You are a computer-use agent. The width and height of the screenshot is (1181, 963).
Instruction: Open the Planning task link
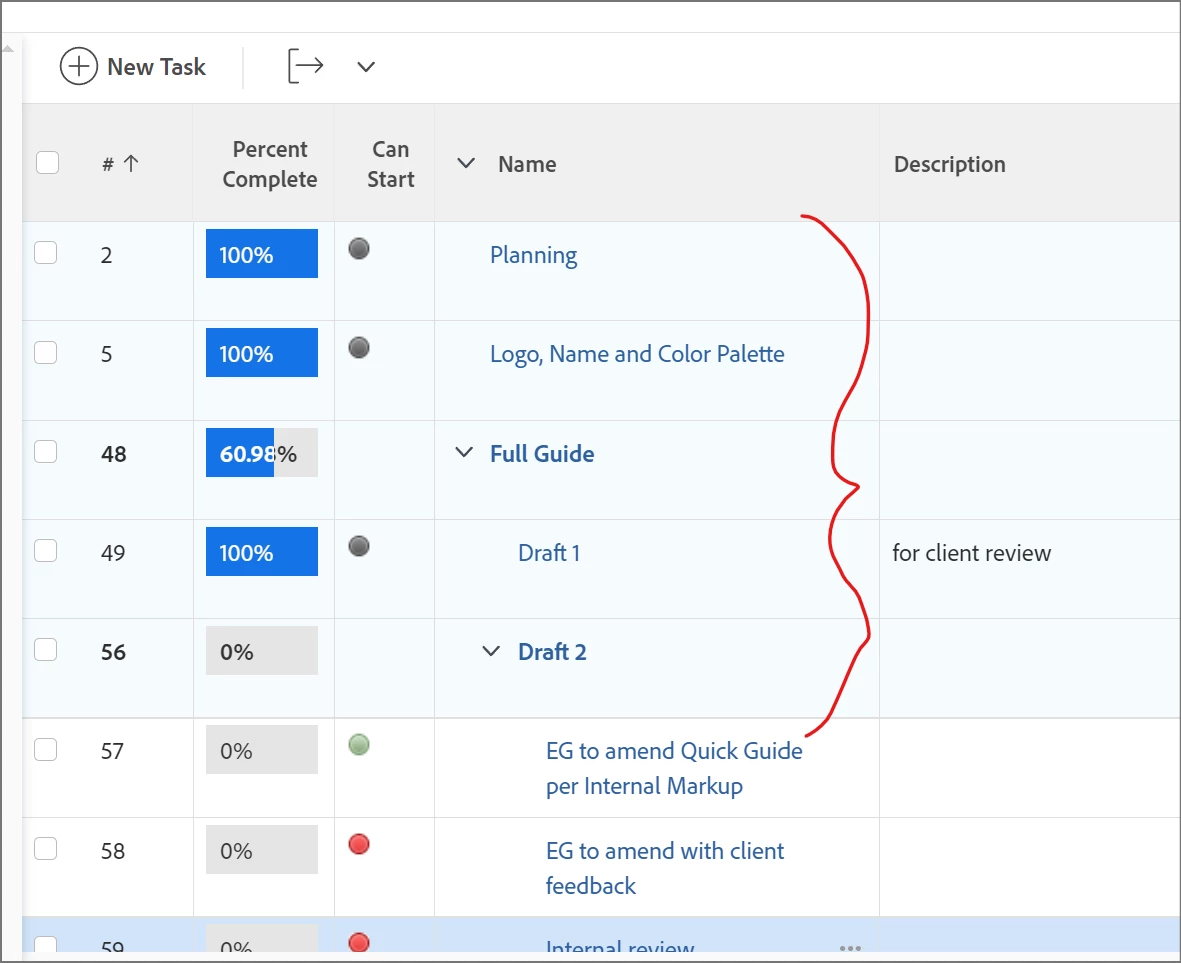[x=533, y=255]
